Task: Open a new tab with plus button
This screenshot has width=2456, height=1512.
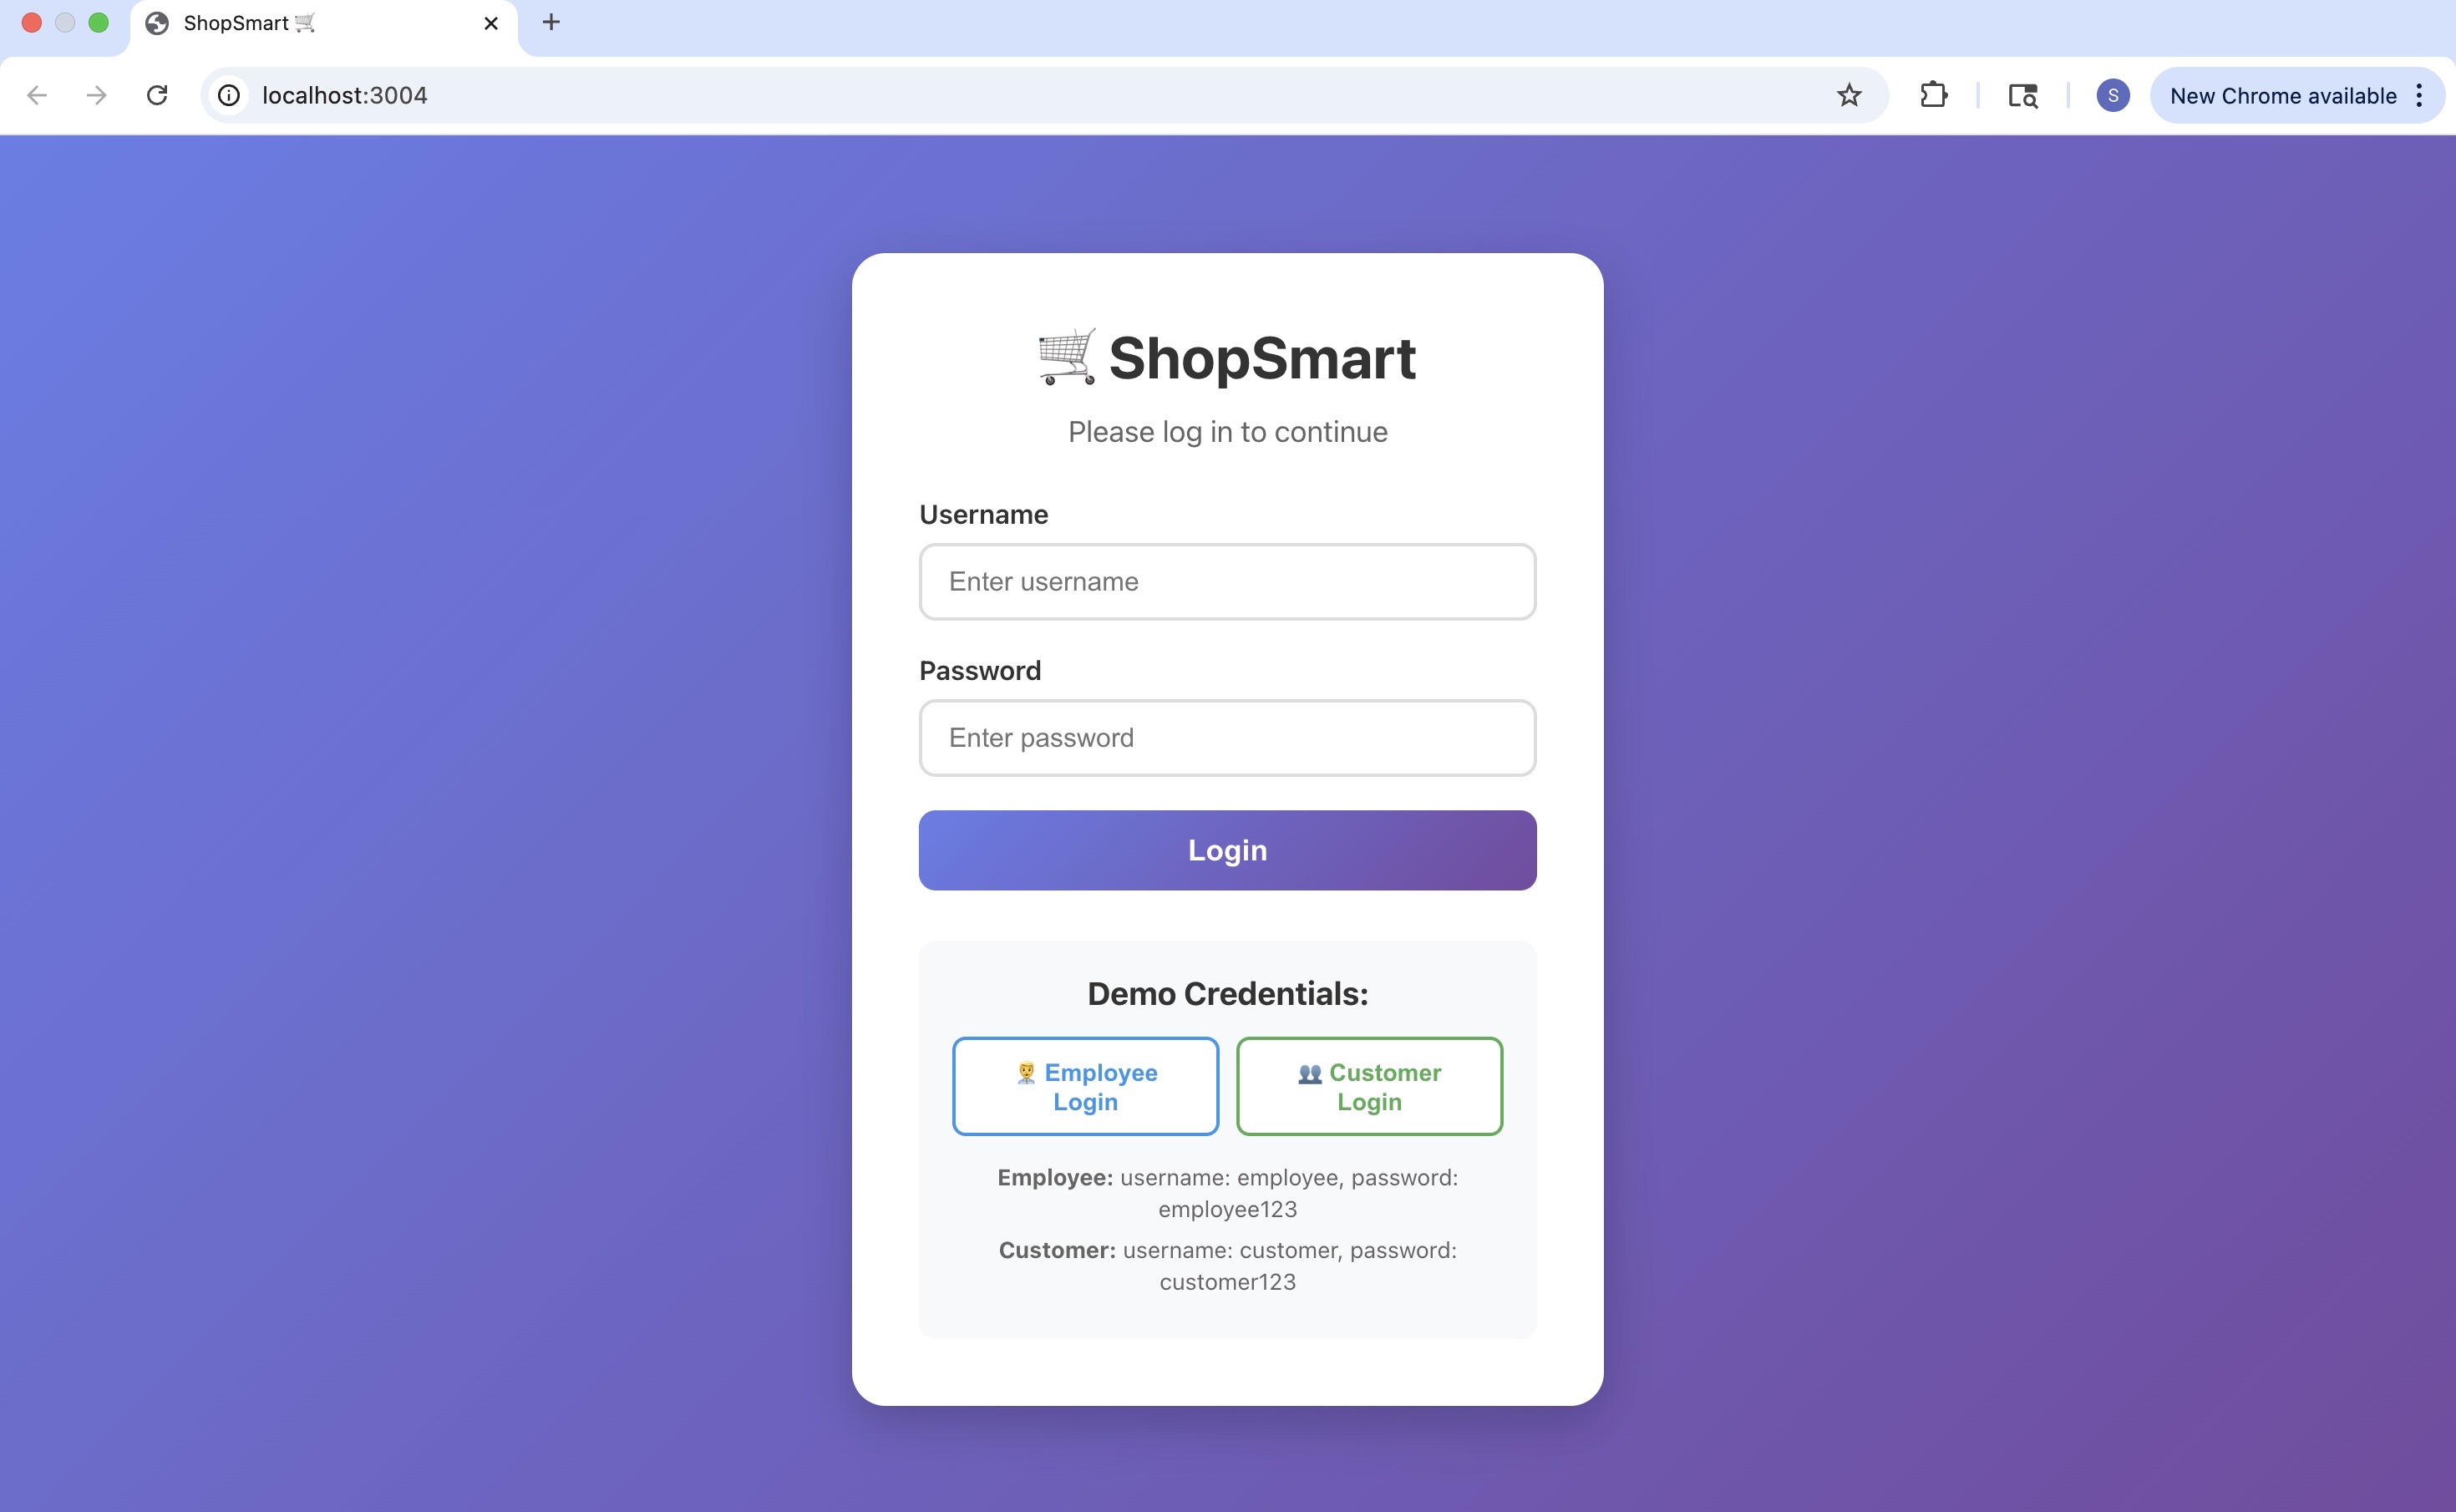Action: [551, 22]
